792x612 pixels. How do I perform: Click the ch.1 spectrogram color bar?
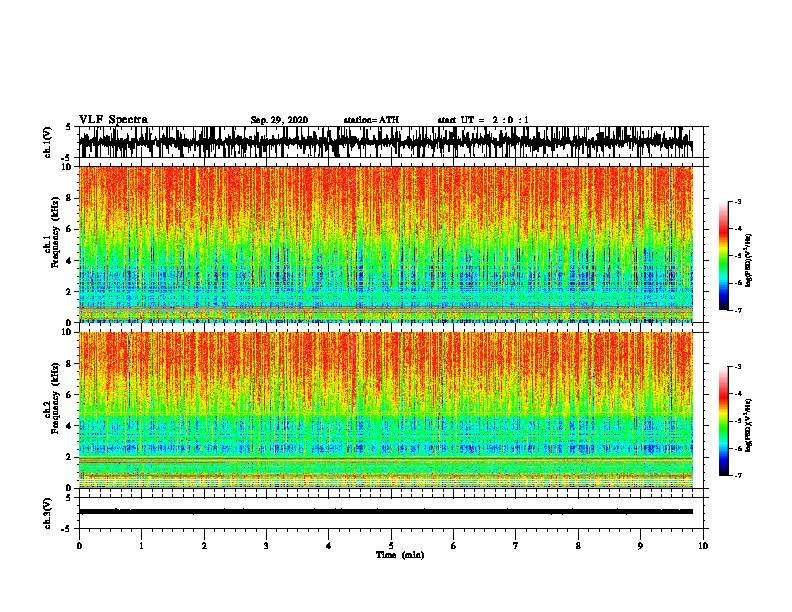(x=723, y=256)
